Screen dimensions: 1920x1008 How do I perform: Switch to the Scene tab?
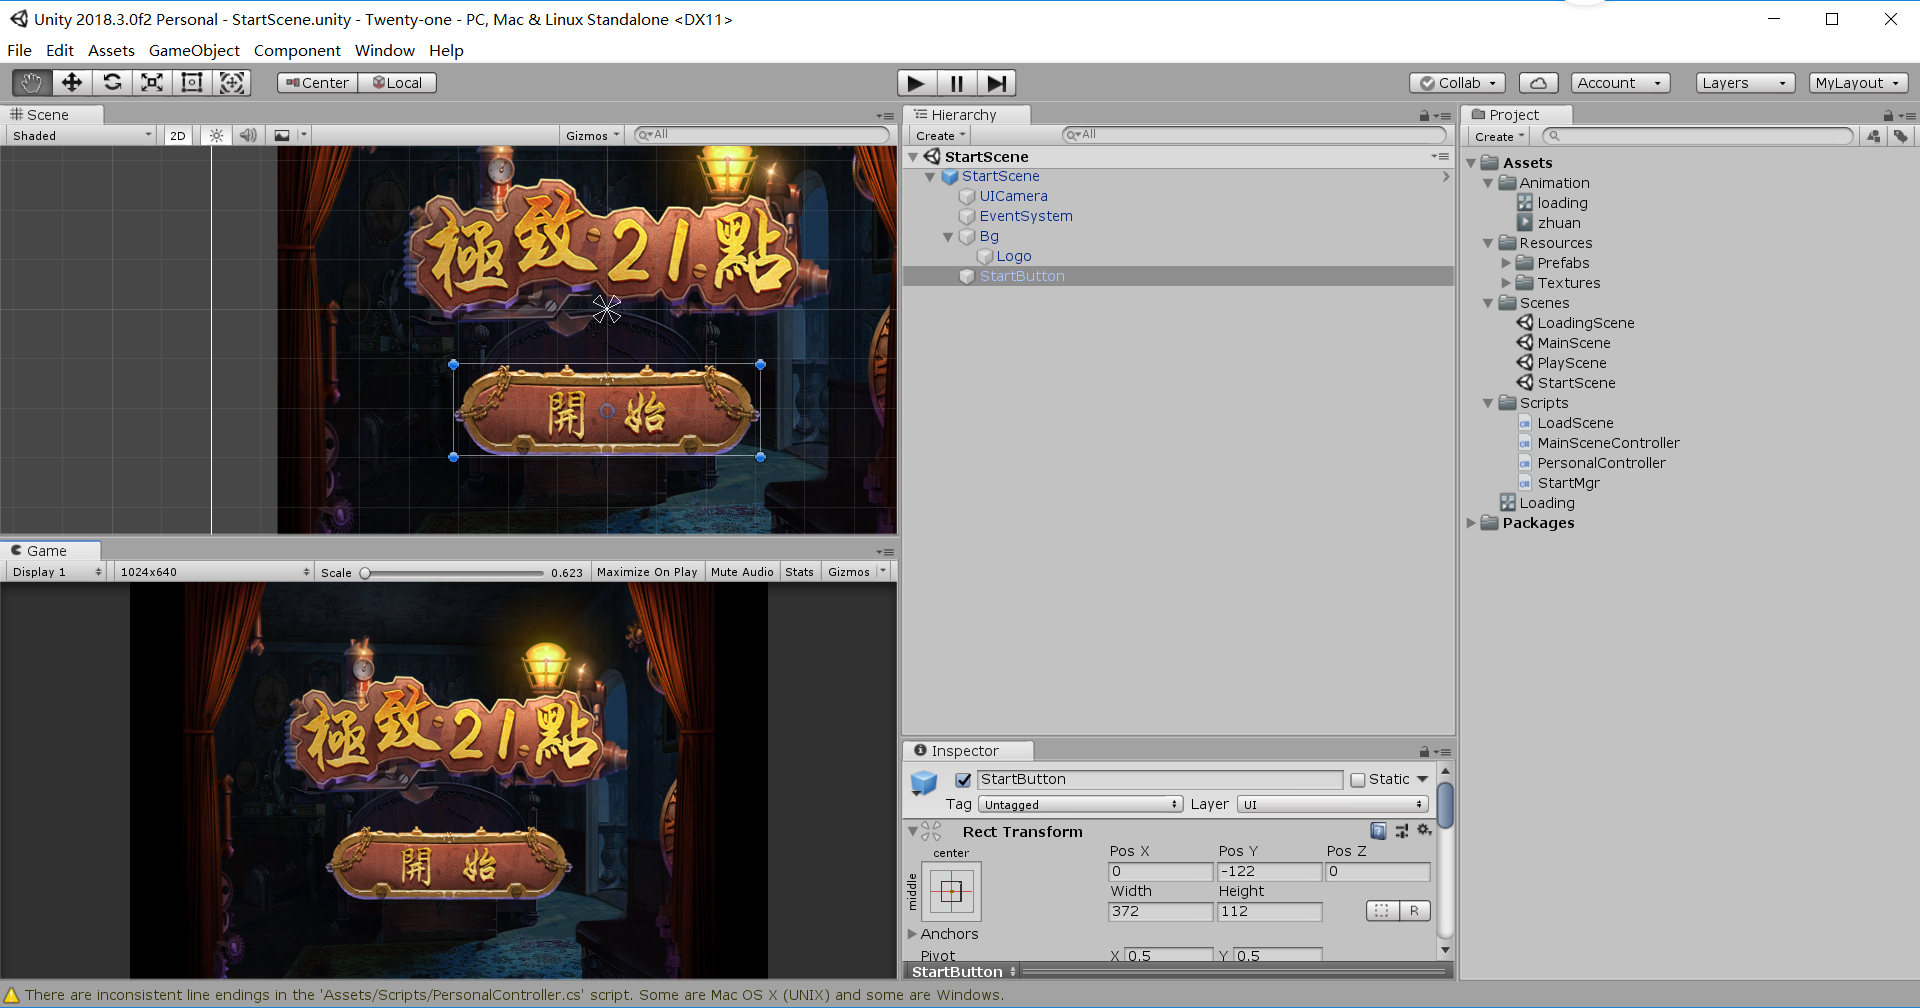[x=50, y=115]
